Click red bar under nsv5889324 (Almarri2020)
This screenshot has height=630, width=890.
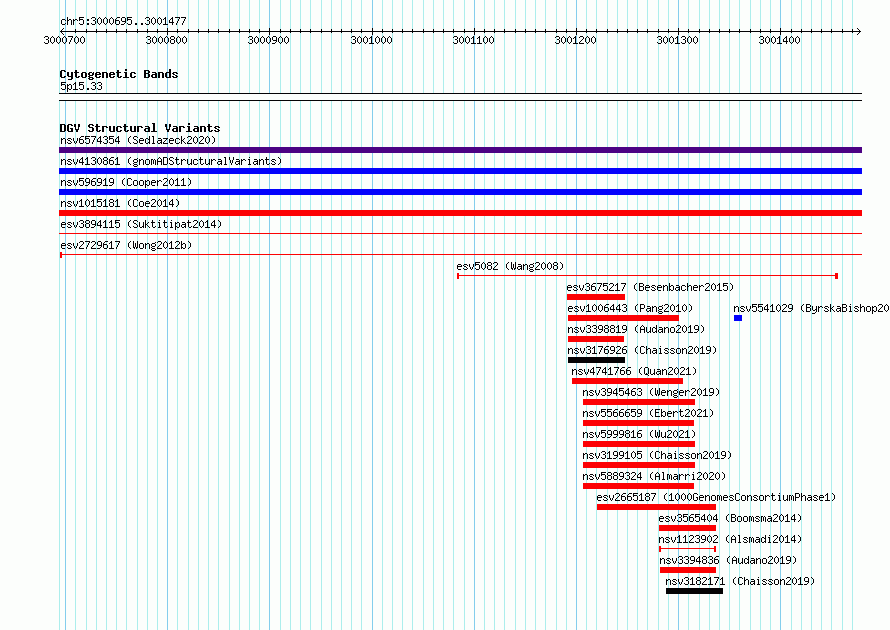pyautogui.click(x=639, y=486)
